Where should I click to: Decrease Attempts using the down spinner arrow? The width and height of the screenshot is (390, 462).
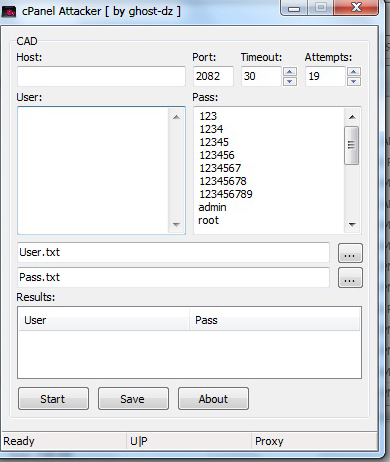pos(354,81)
